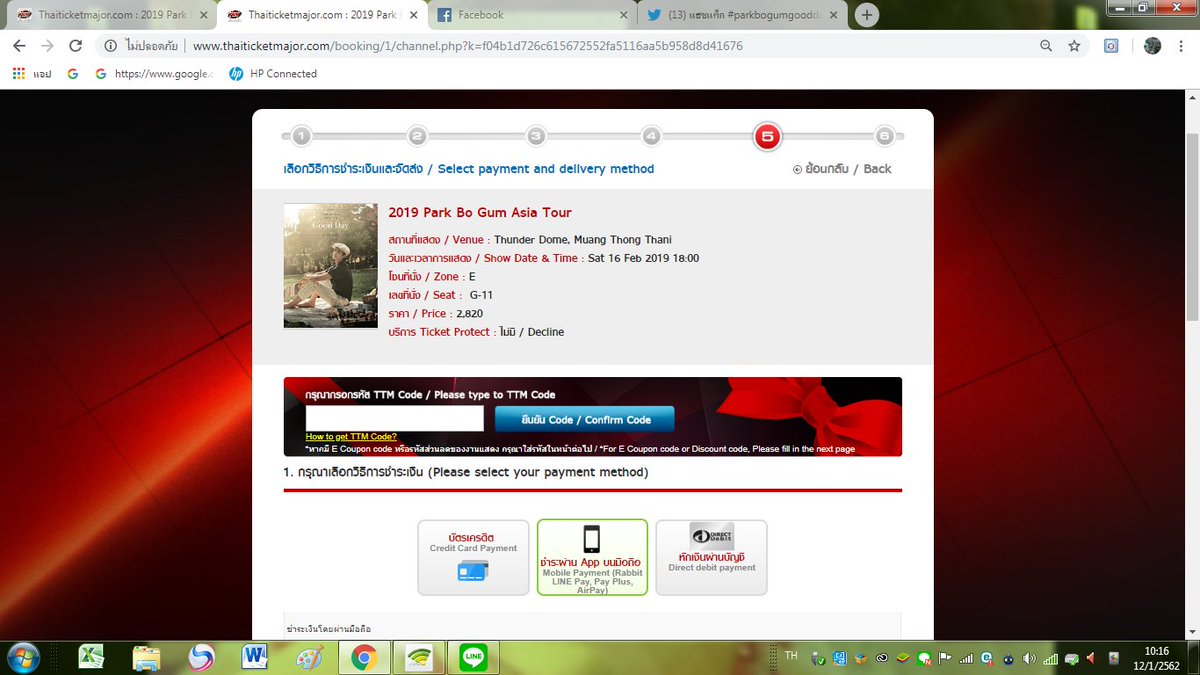The width and height of the screenshot is (1200, 675).
Task: Open the zoom magnifier in address bar
Action: tap(1046, 46)
